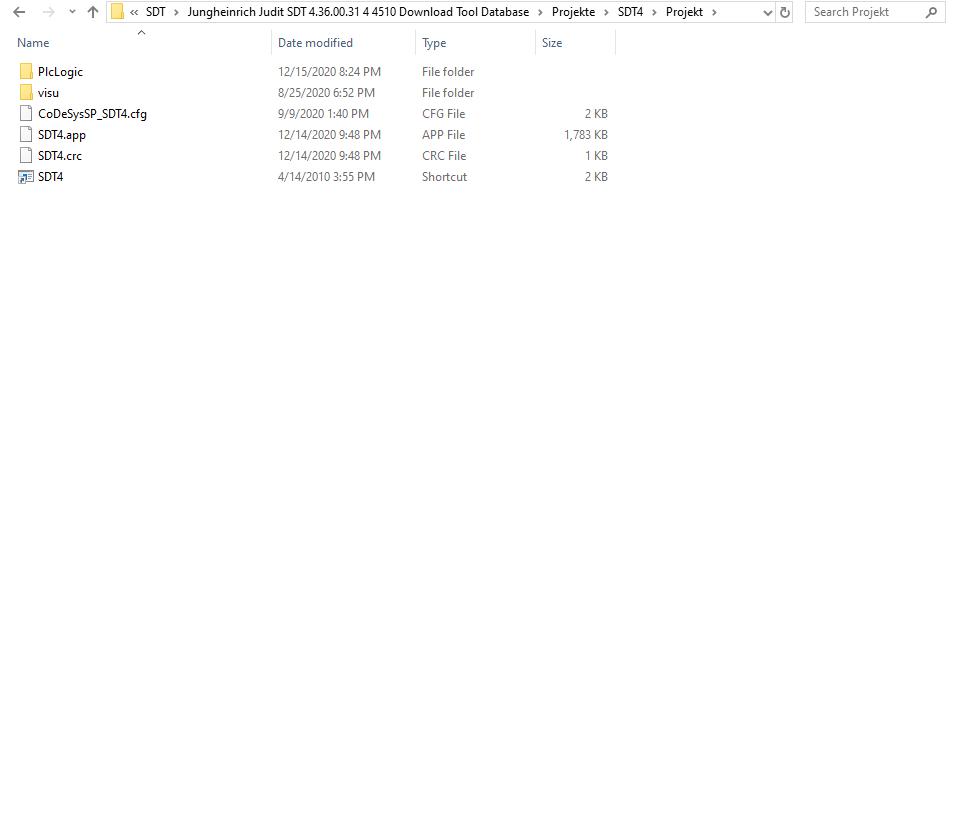The image size is (959, 820).
Task: Sort listing by Size column header
Action: [551, 42]
